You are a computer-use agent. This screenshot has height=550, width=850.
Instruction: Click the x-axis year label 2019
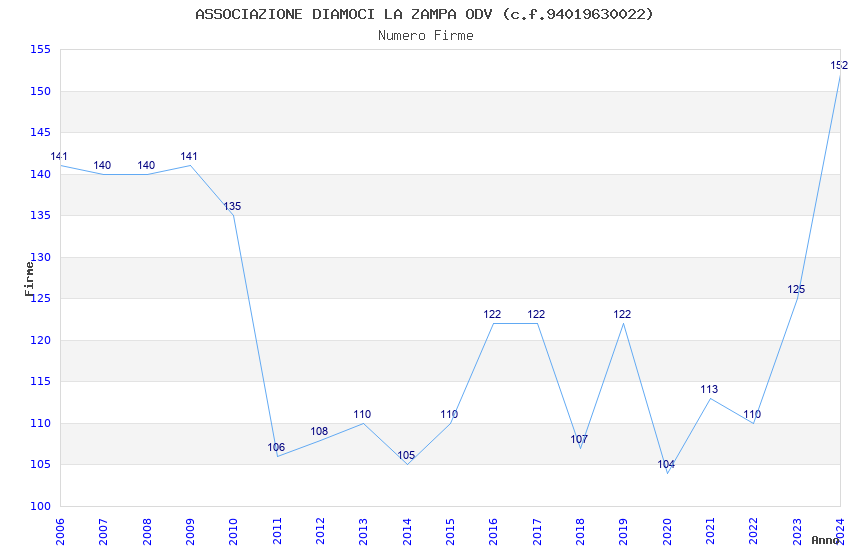tap(623, 532)
